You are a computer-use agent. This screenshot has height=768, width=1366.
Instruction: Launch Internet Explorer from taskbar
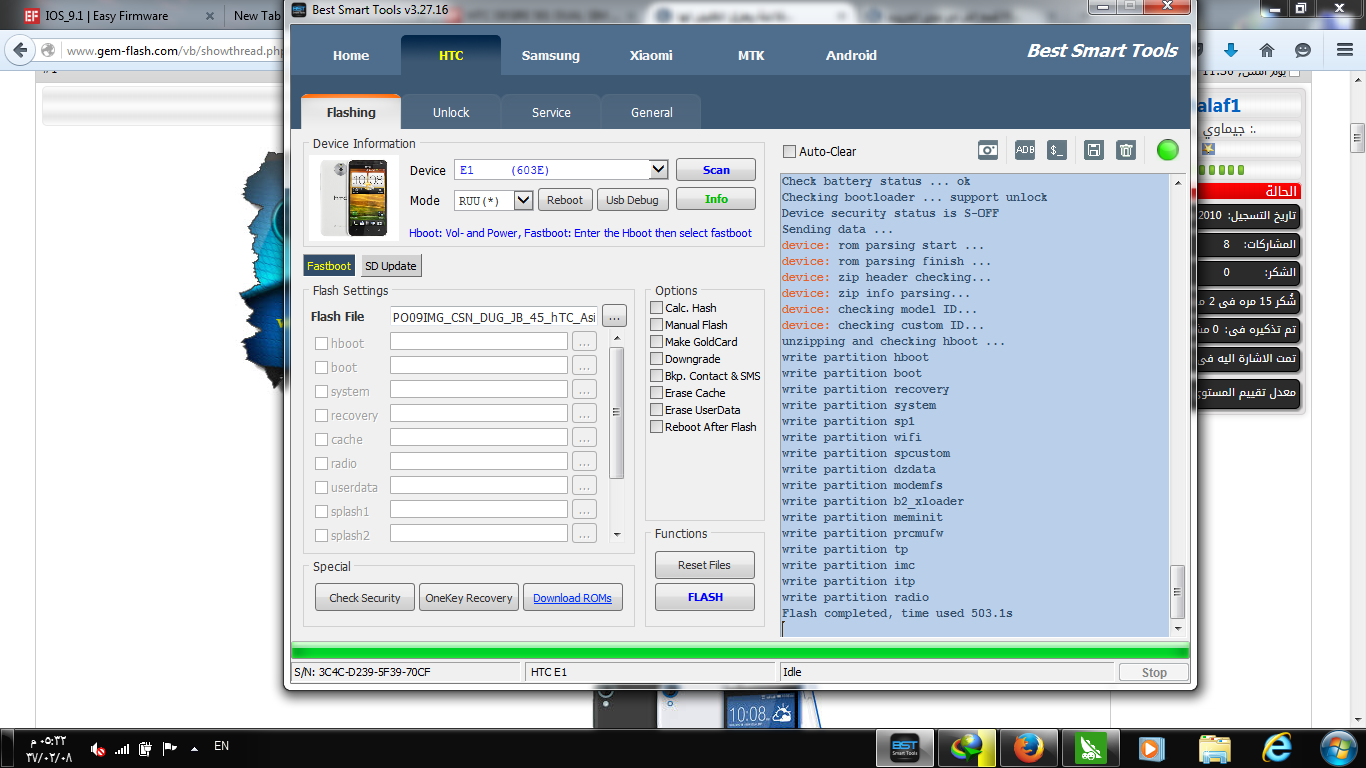pos(1276,748)
